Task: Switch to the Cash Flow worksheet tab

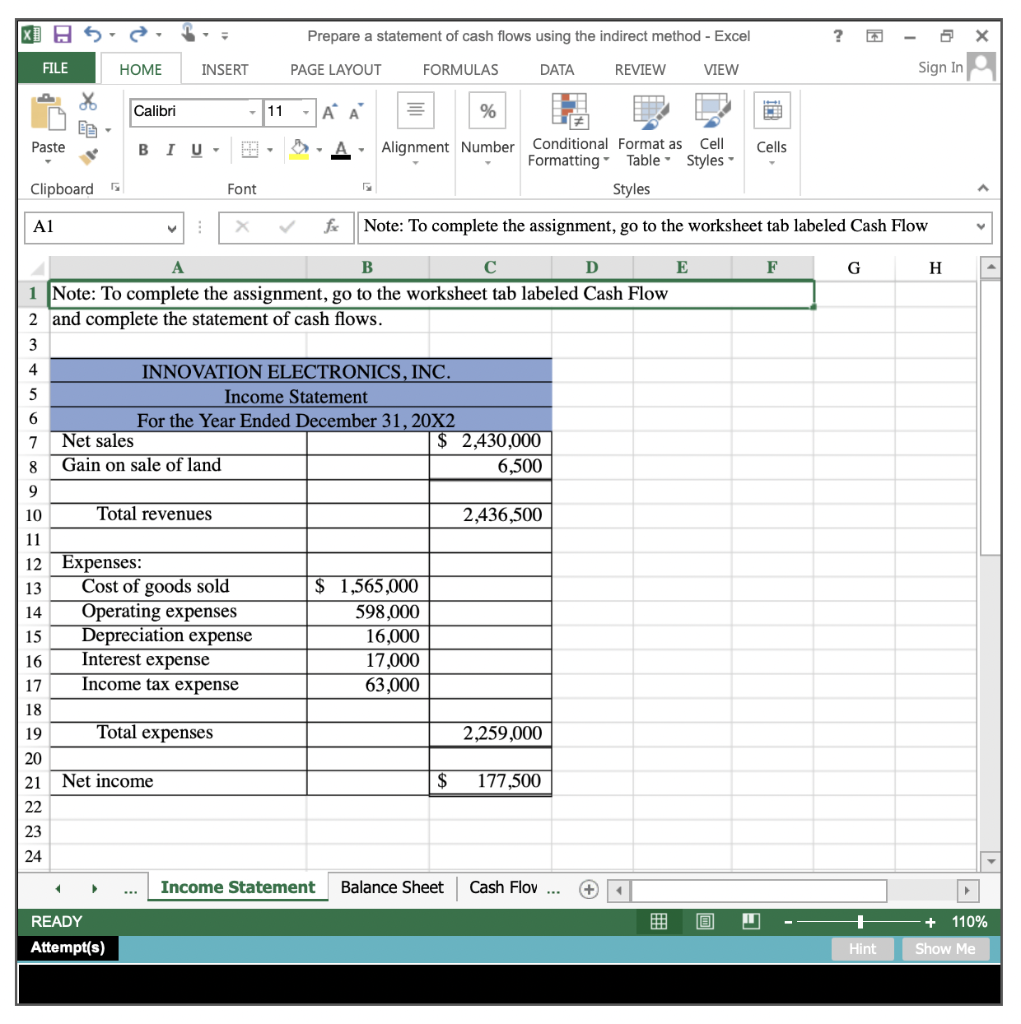Action: pos(504,888)
